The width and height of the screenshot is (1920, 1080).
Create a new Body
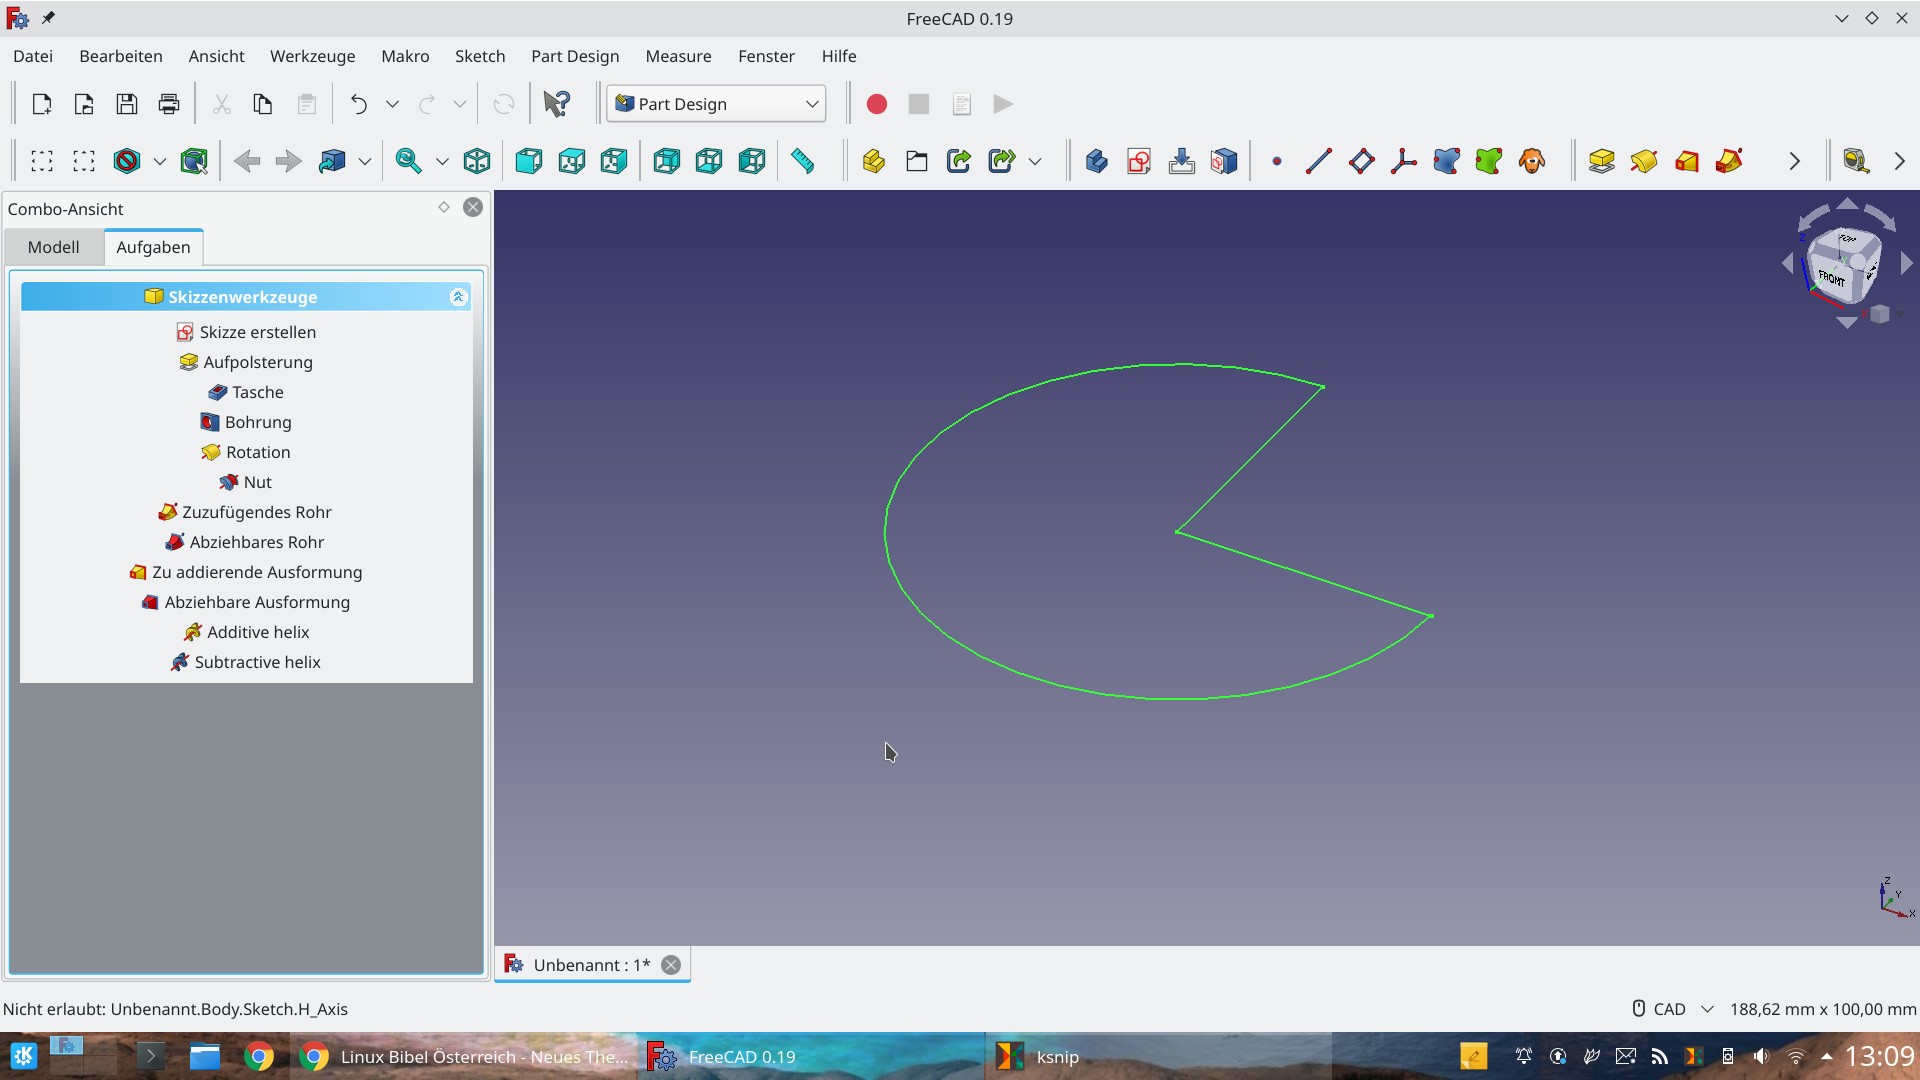pos(1096,161)
